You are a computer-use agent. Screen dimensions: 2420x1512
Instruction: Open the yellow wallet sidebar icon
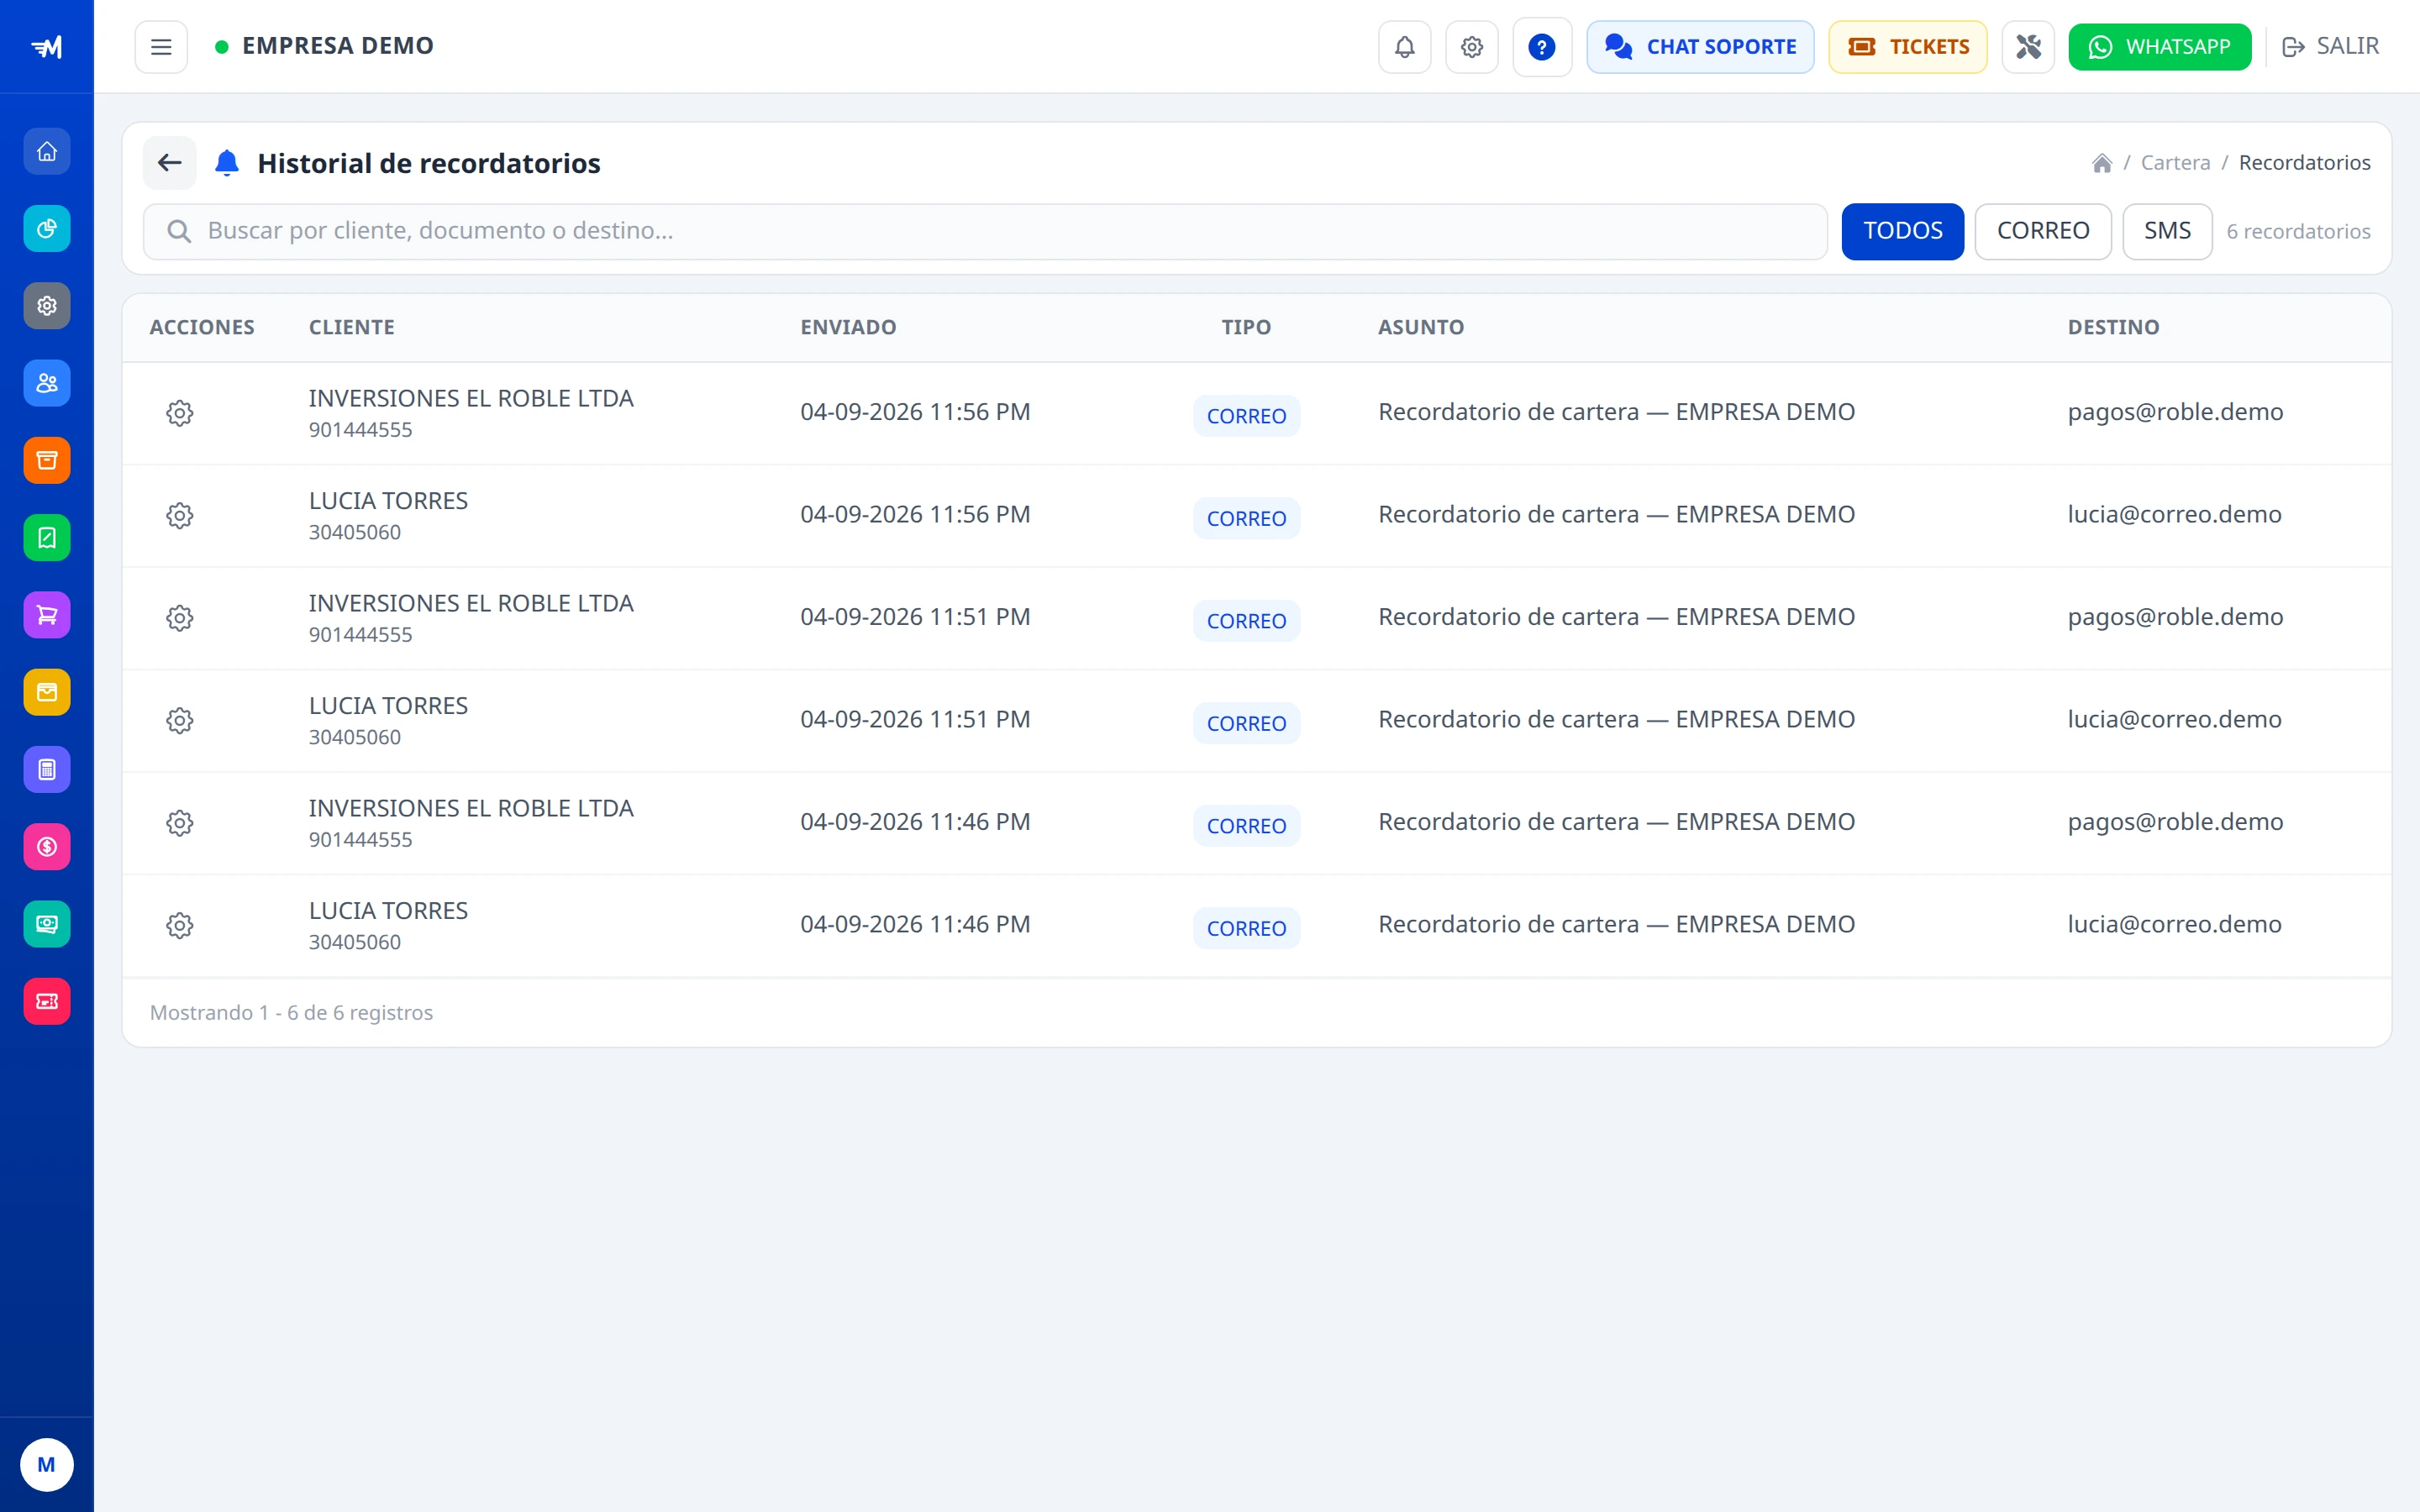point(47,692)
